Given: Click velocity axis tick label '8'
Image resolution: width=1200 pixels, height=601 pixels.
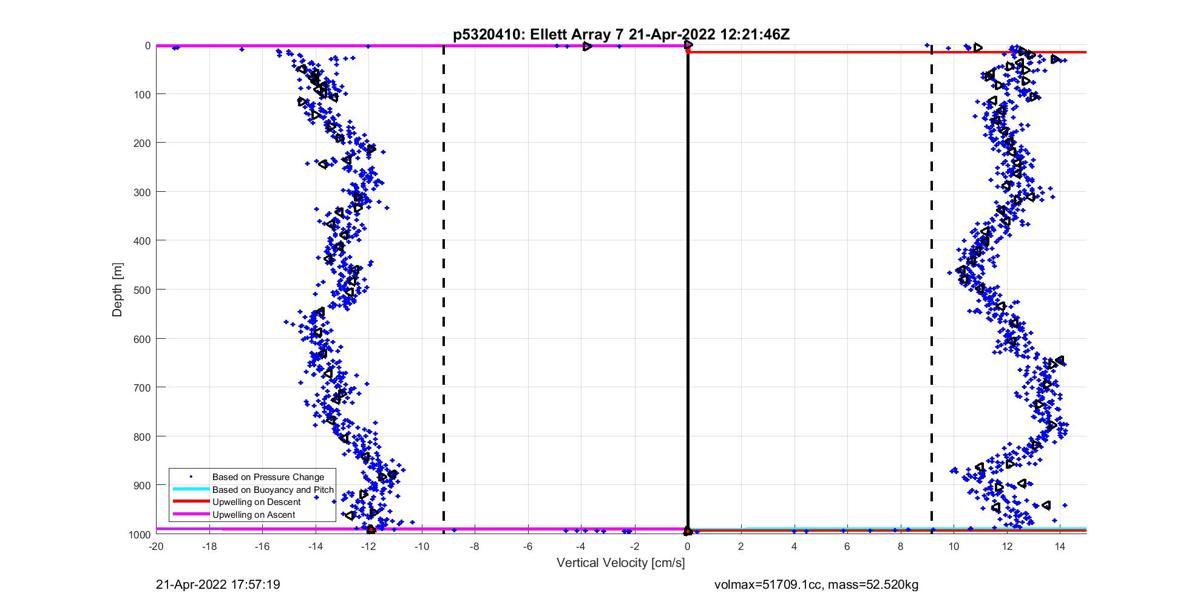Looking at the screenshot, I should click(x=900, y=547).
